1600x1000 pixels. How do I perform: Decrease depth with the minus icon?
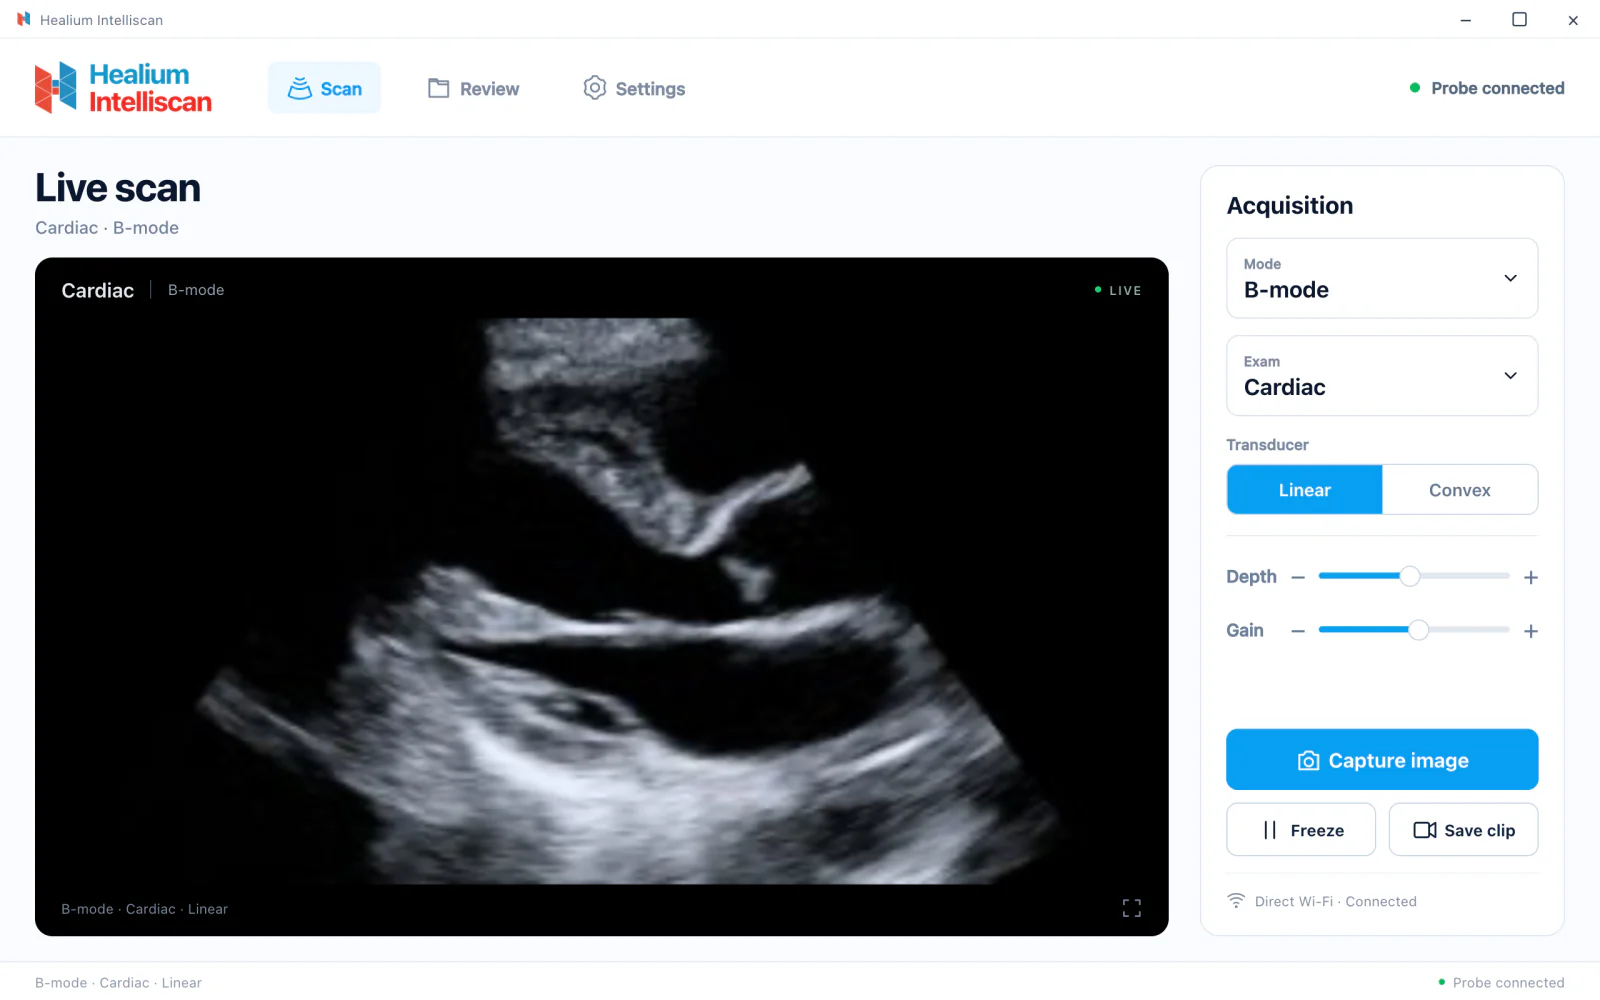tap(1298, 577)
